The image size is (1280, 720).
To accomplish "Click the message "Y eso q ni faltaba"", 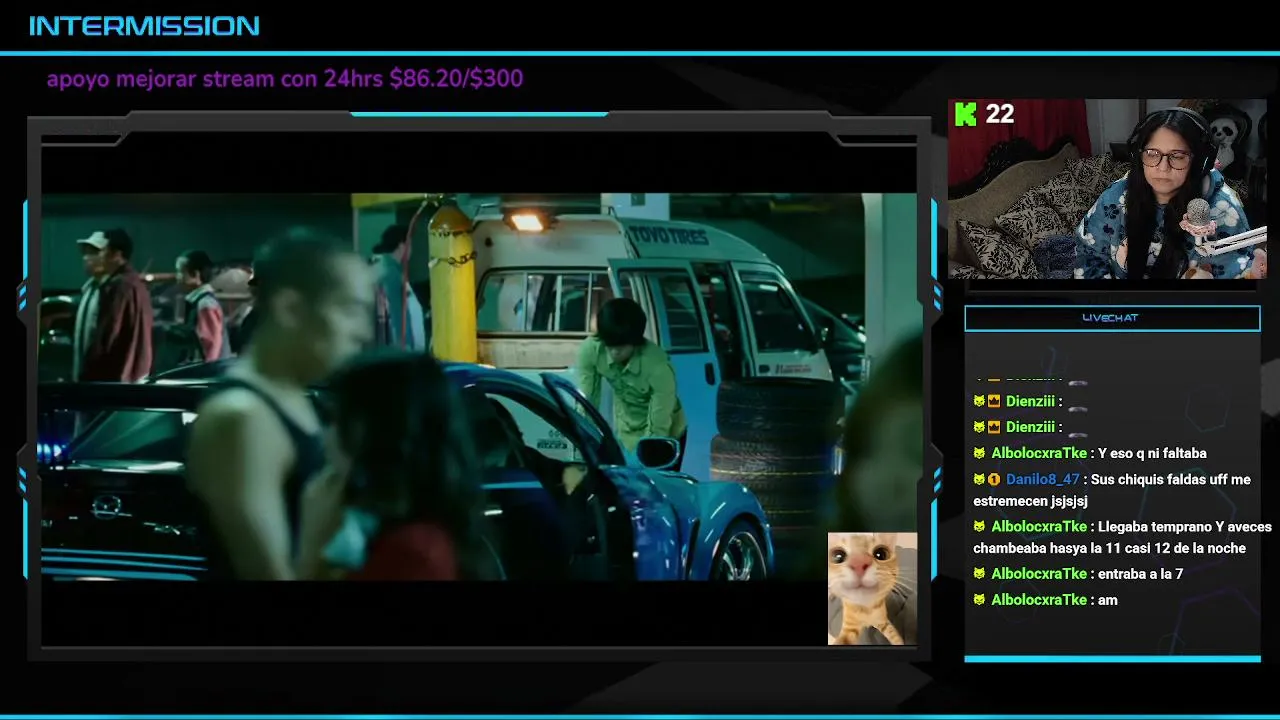I will tap(1152, 454).
